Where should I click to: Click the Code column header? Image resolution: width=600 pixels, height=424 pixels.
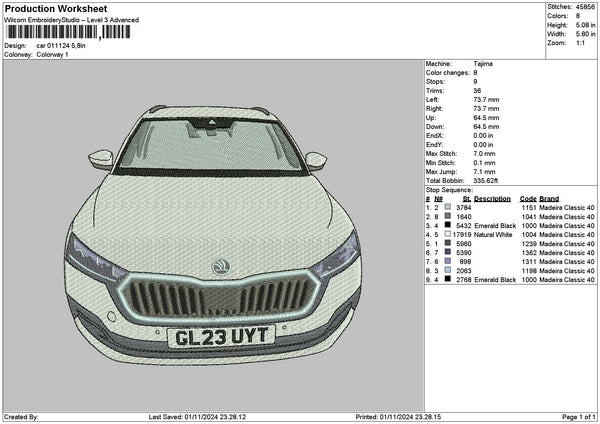pos(528,199)
